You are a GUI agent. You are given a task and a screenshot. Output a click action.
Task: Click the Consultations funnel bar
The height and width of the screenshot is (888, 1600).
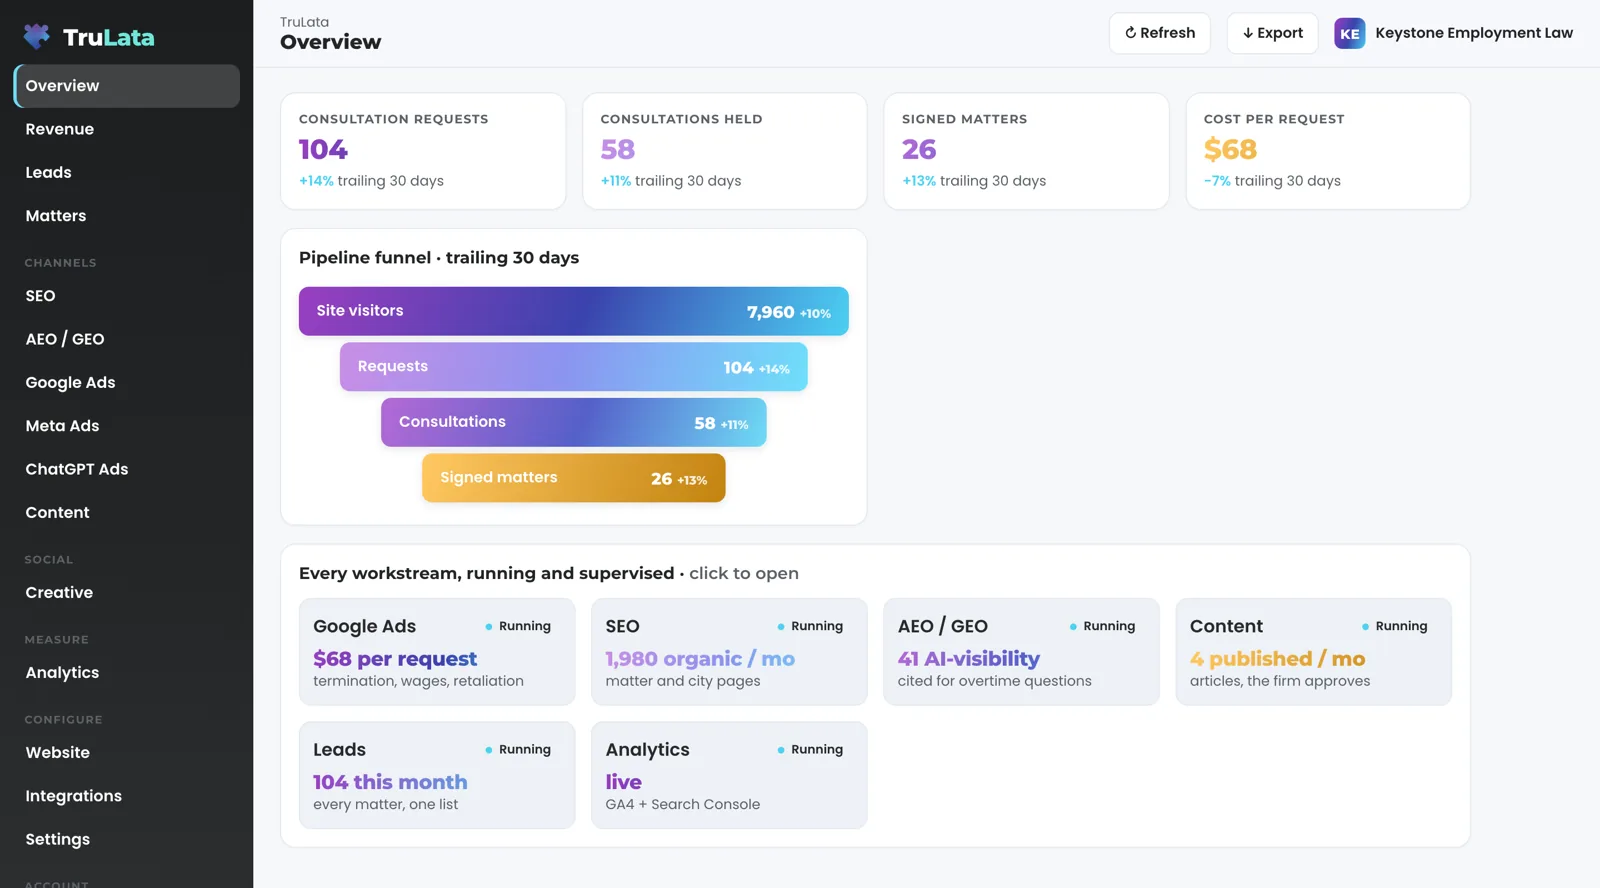574,422
